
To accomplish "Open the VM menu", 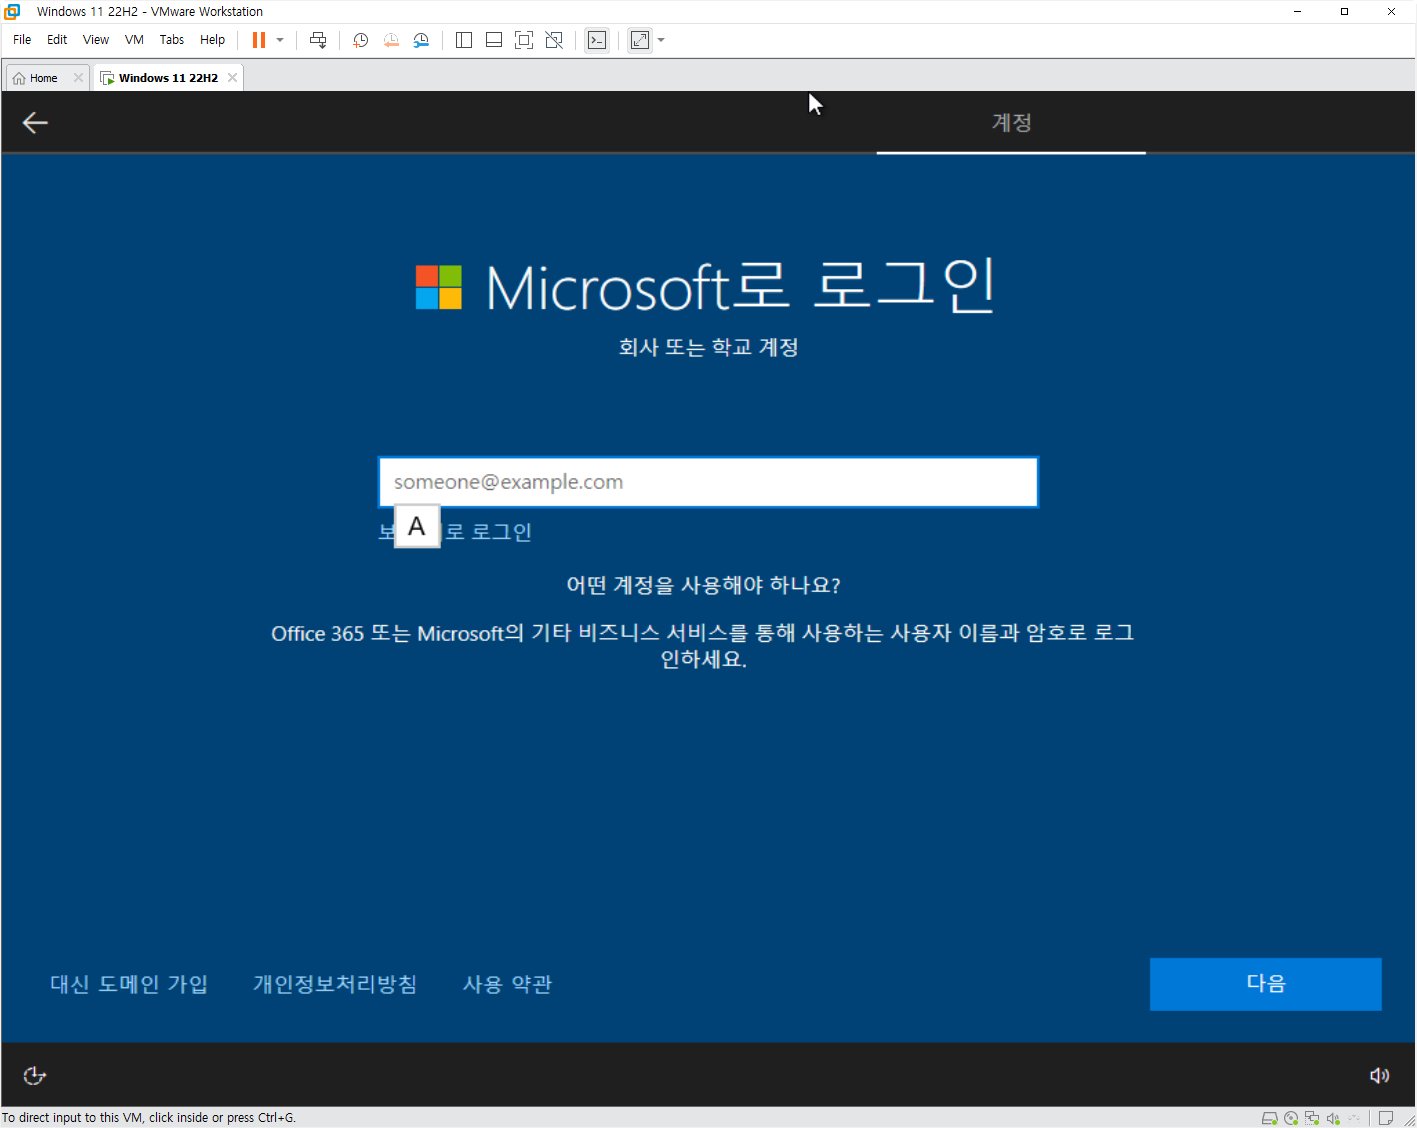I will [x=134, y=40].
